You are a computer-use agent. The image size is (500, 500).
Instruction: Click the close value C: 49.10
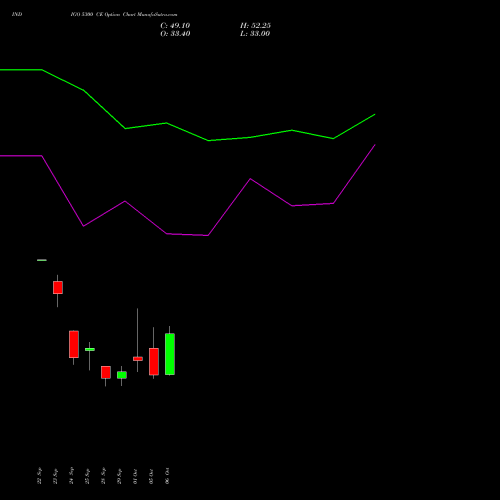coord(175,26)
